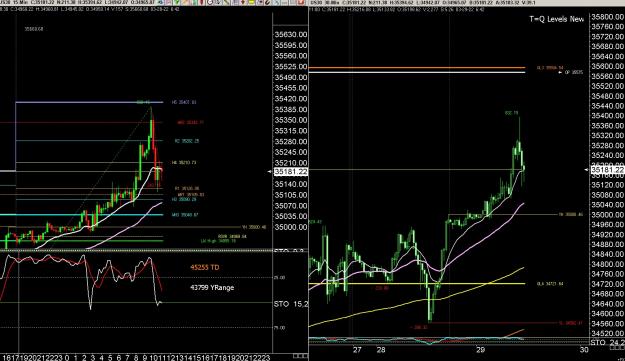Select the cyan MHG horizontal line in the left chart
This screenshot has width=625, height=361.
pos(82,215)
